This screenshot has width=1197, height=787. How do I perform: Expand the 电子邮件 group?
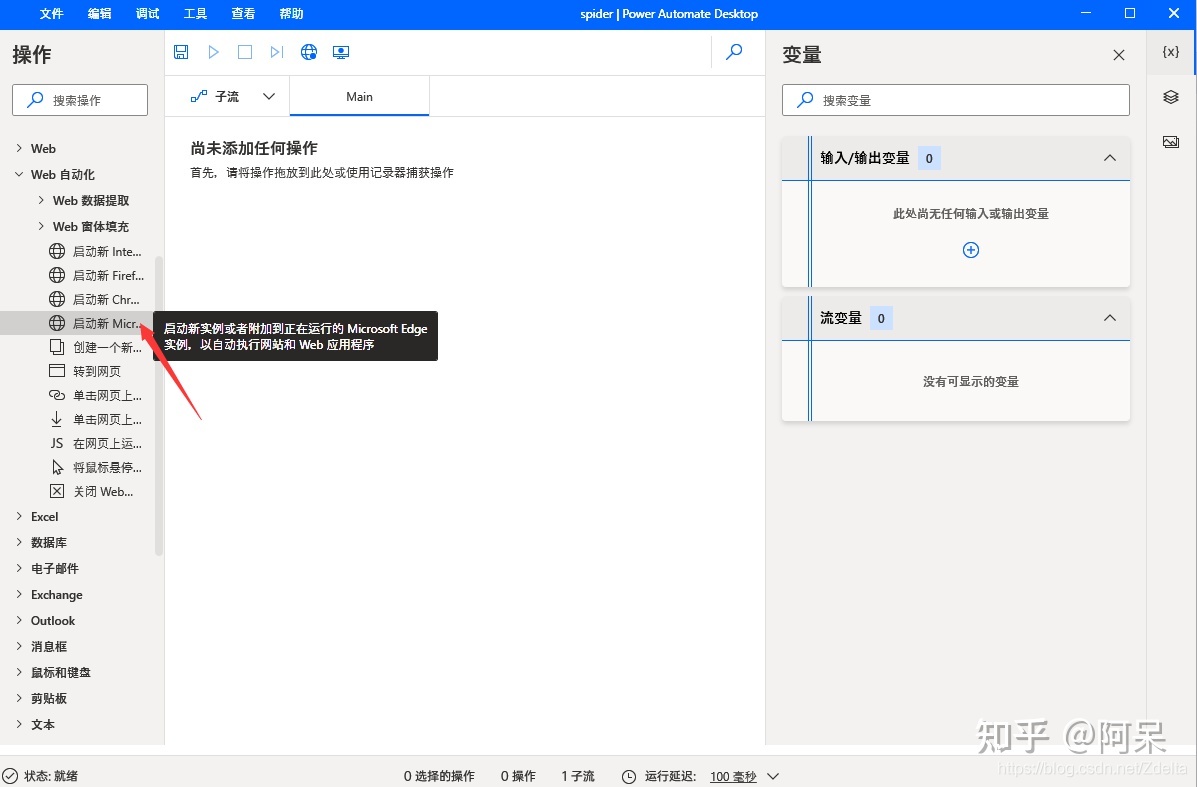[x=19, y=568]
